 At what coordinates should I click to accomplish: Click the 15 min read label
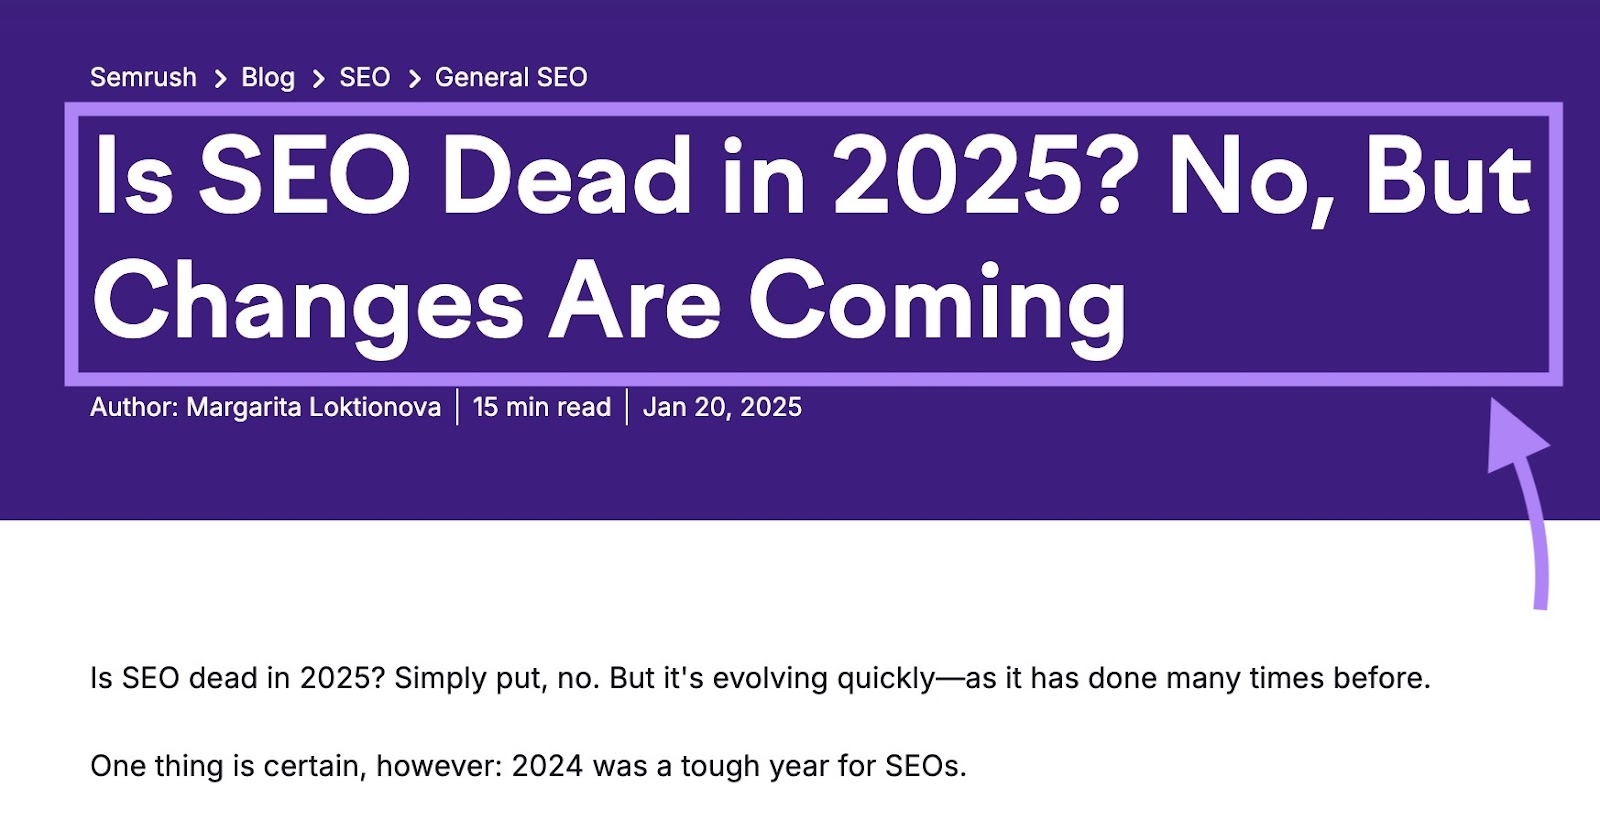pyautogui.click(x=541, y=406)
